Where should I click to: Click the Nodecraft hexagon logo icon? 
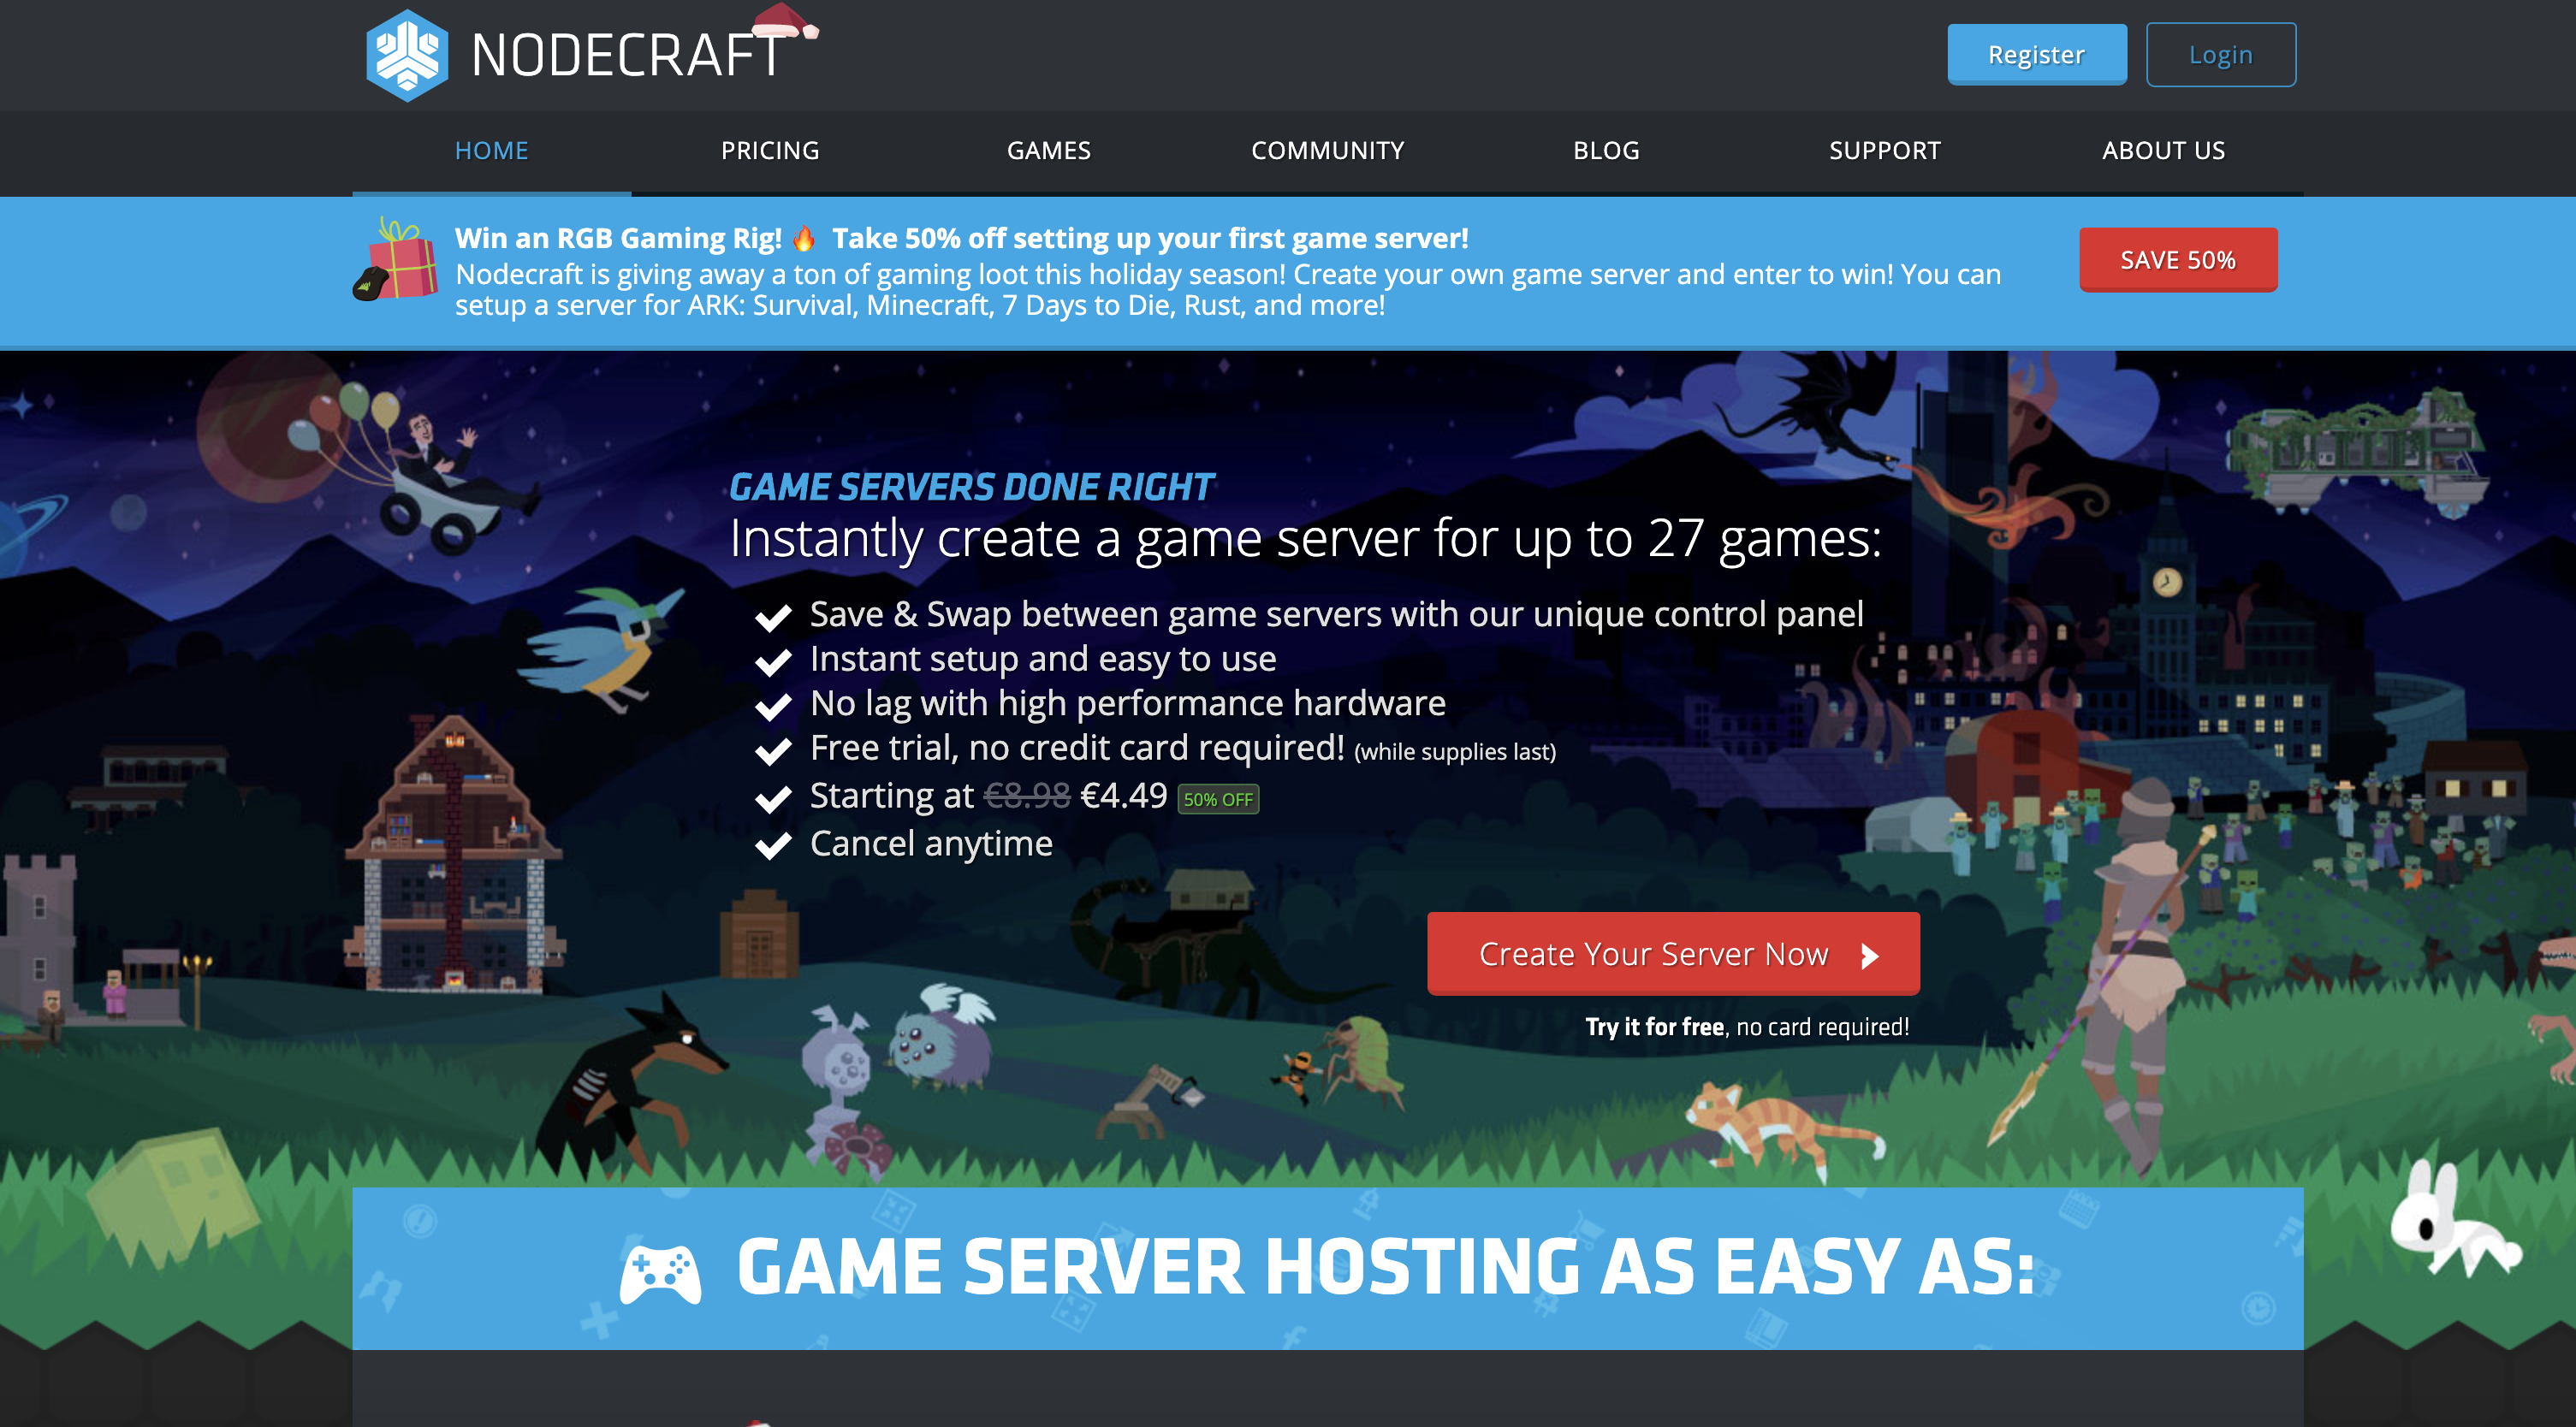pos(406,55)
